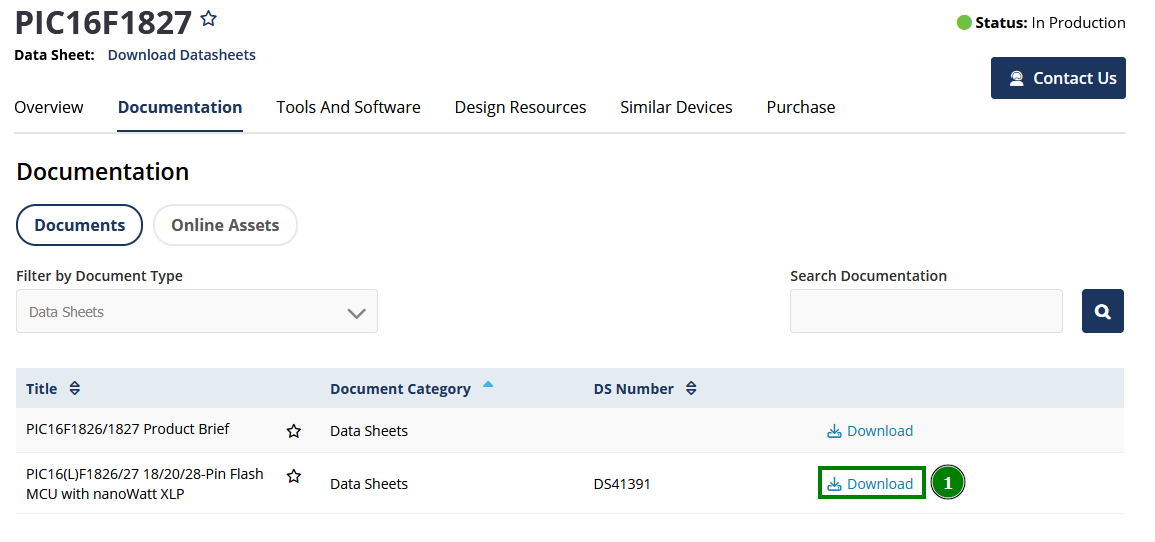Download the PIC16F1826/1827 Product Brief

[x=870, y=431]
